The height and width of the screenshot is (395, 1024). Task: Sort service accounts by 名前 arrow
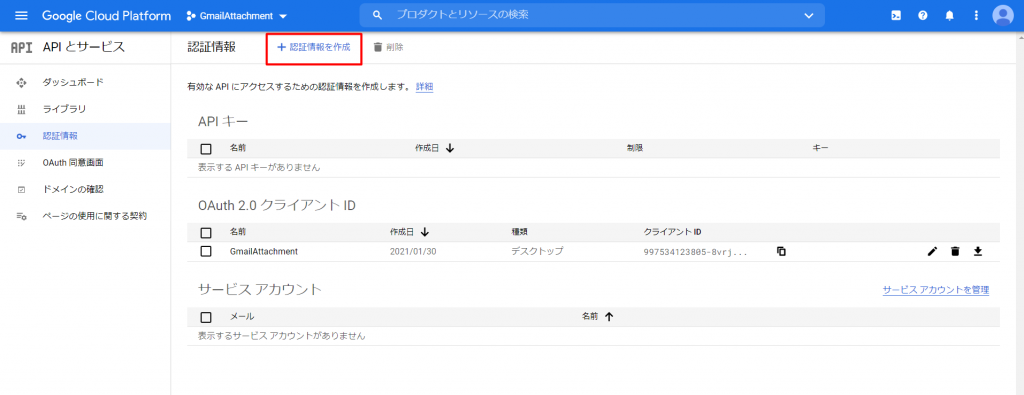coord(609,317)
